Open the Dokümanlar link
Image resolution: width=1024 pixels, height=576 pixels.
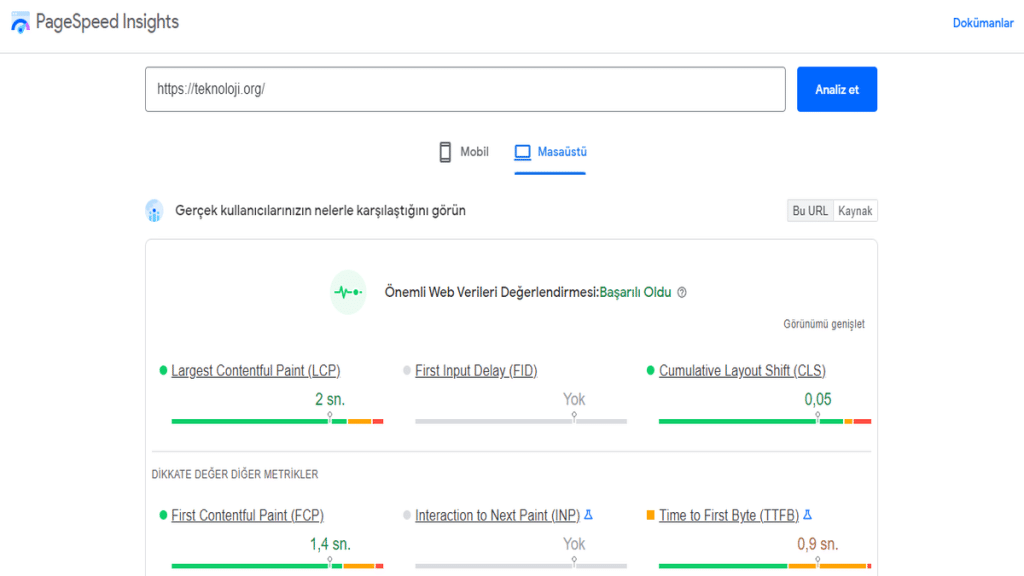984,22
